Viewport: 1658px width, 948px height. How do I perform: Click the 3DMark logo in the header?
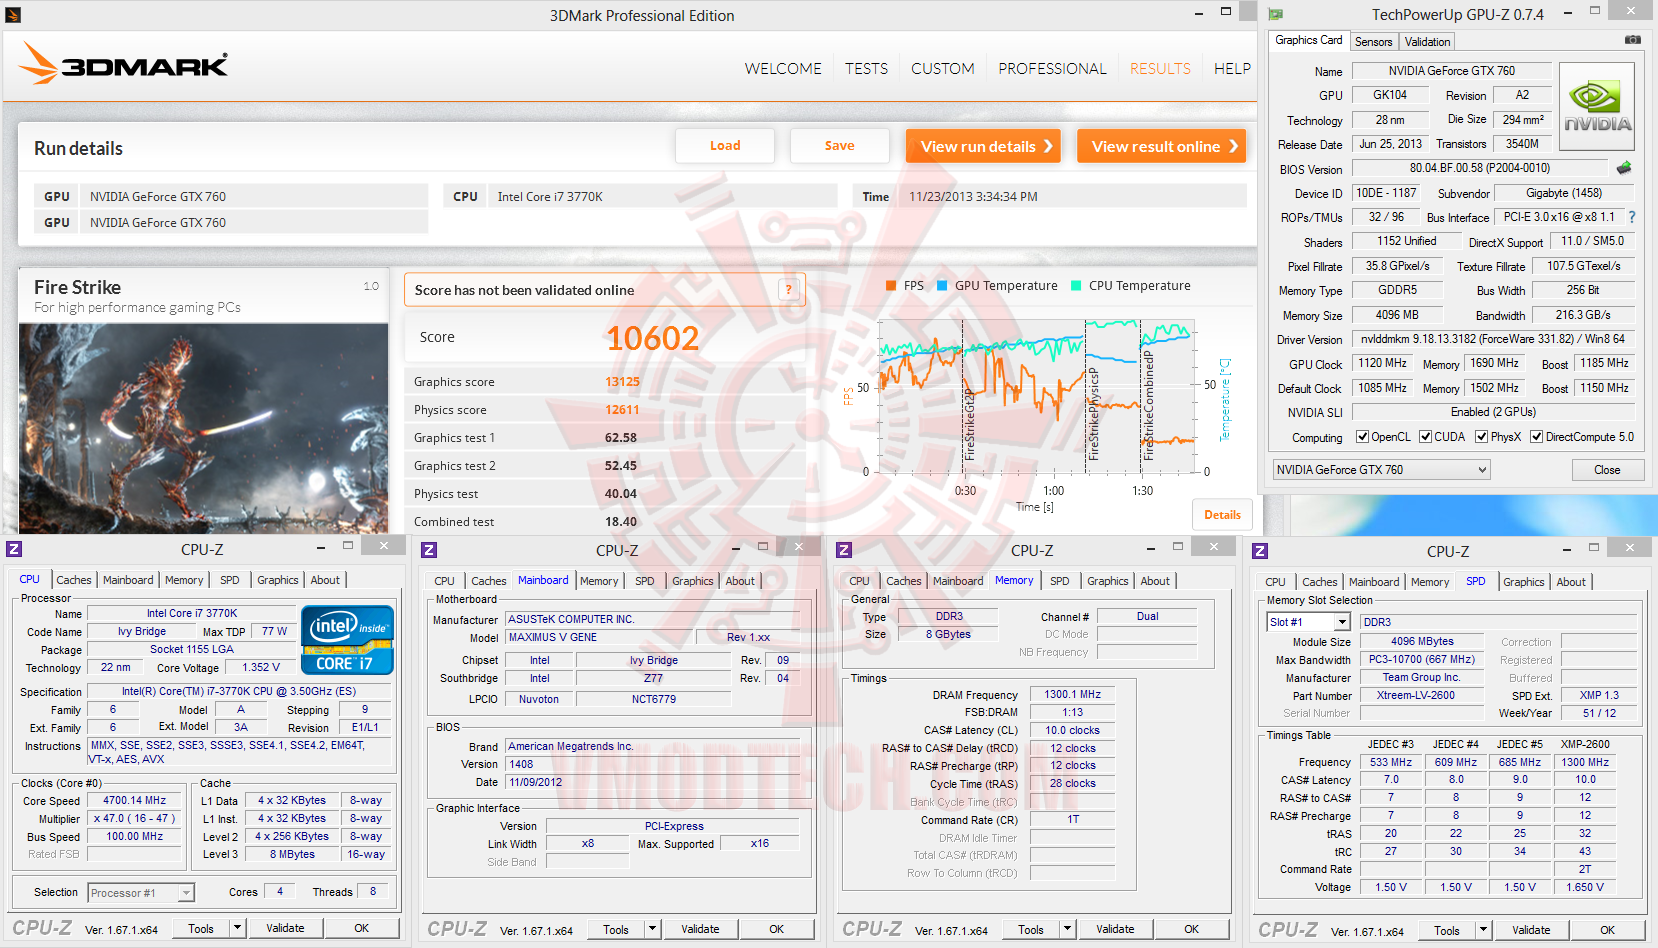click(123, 64)
